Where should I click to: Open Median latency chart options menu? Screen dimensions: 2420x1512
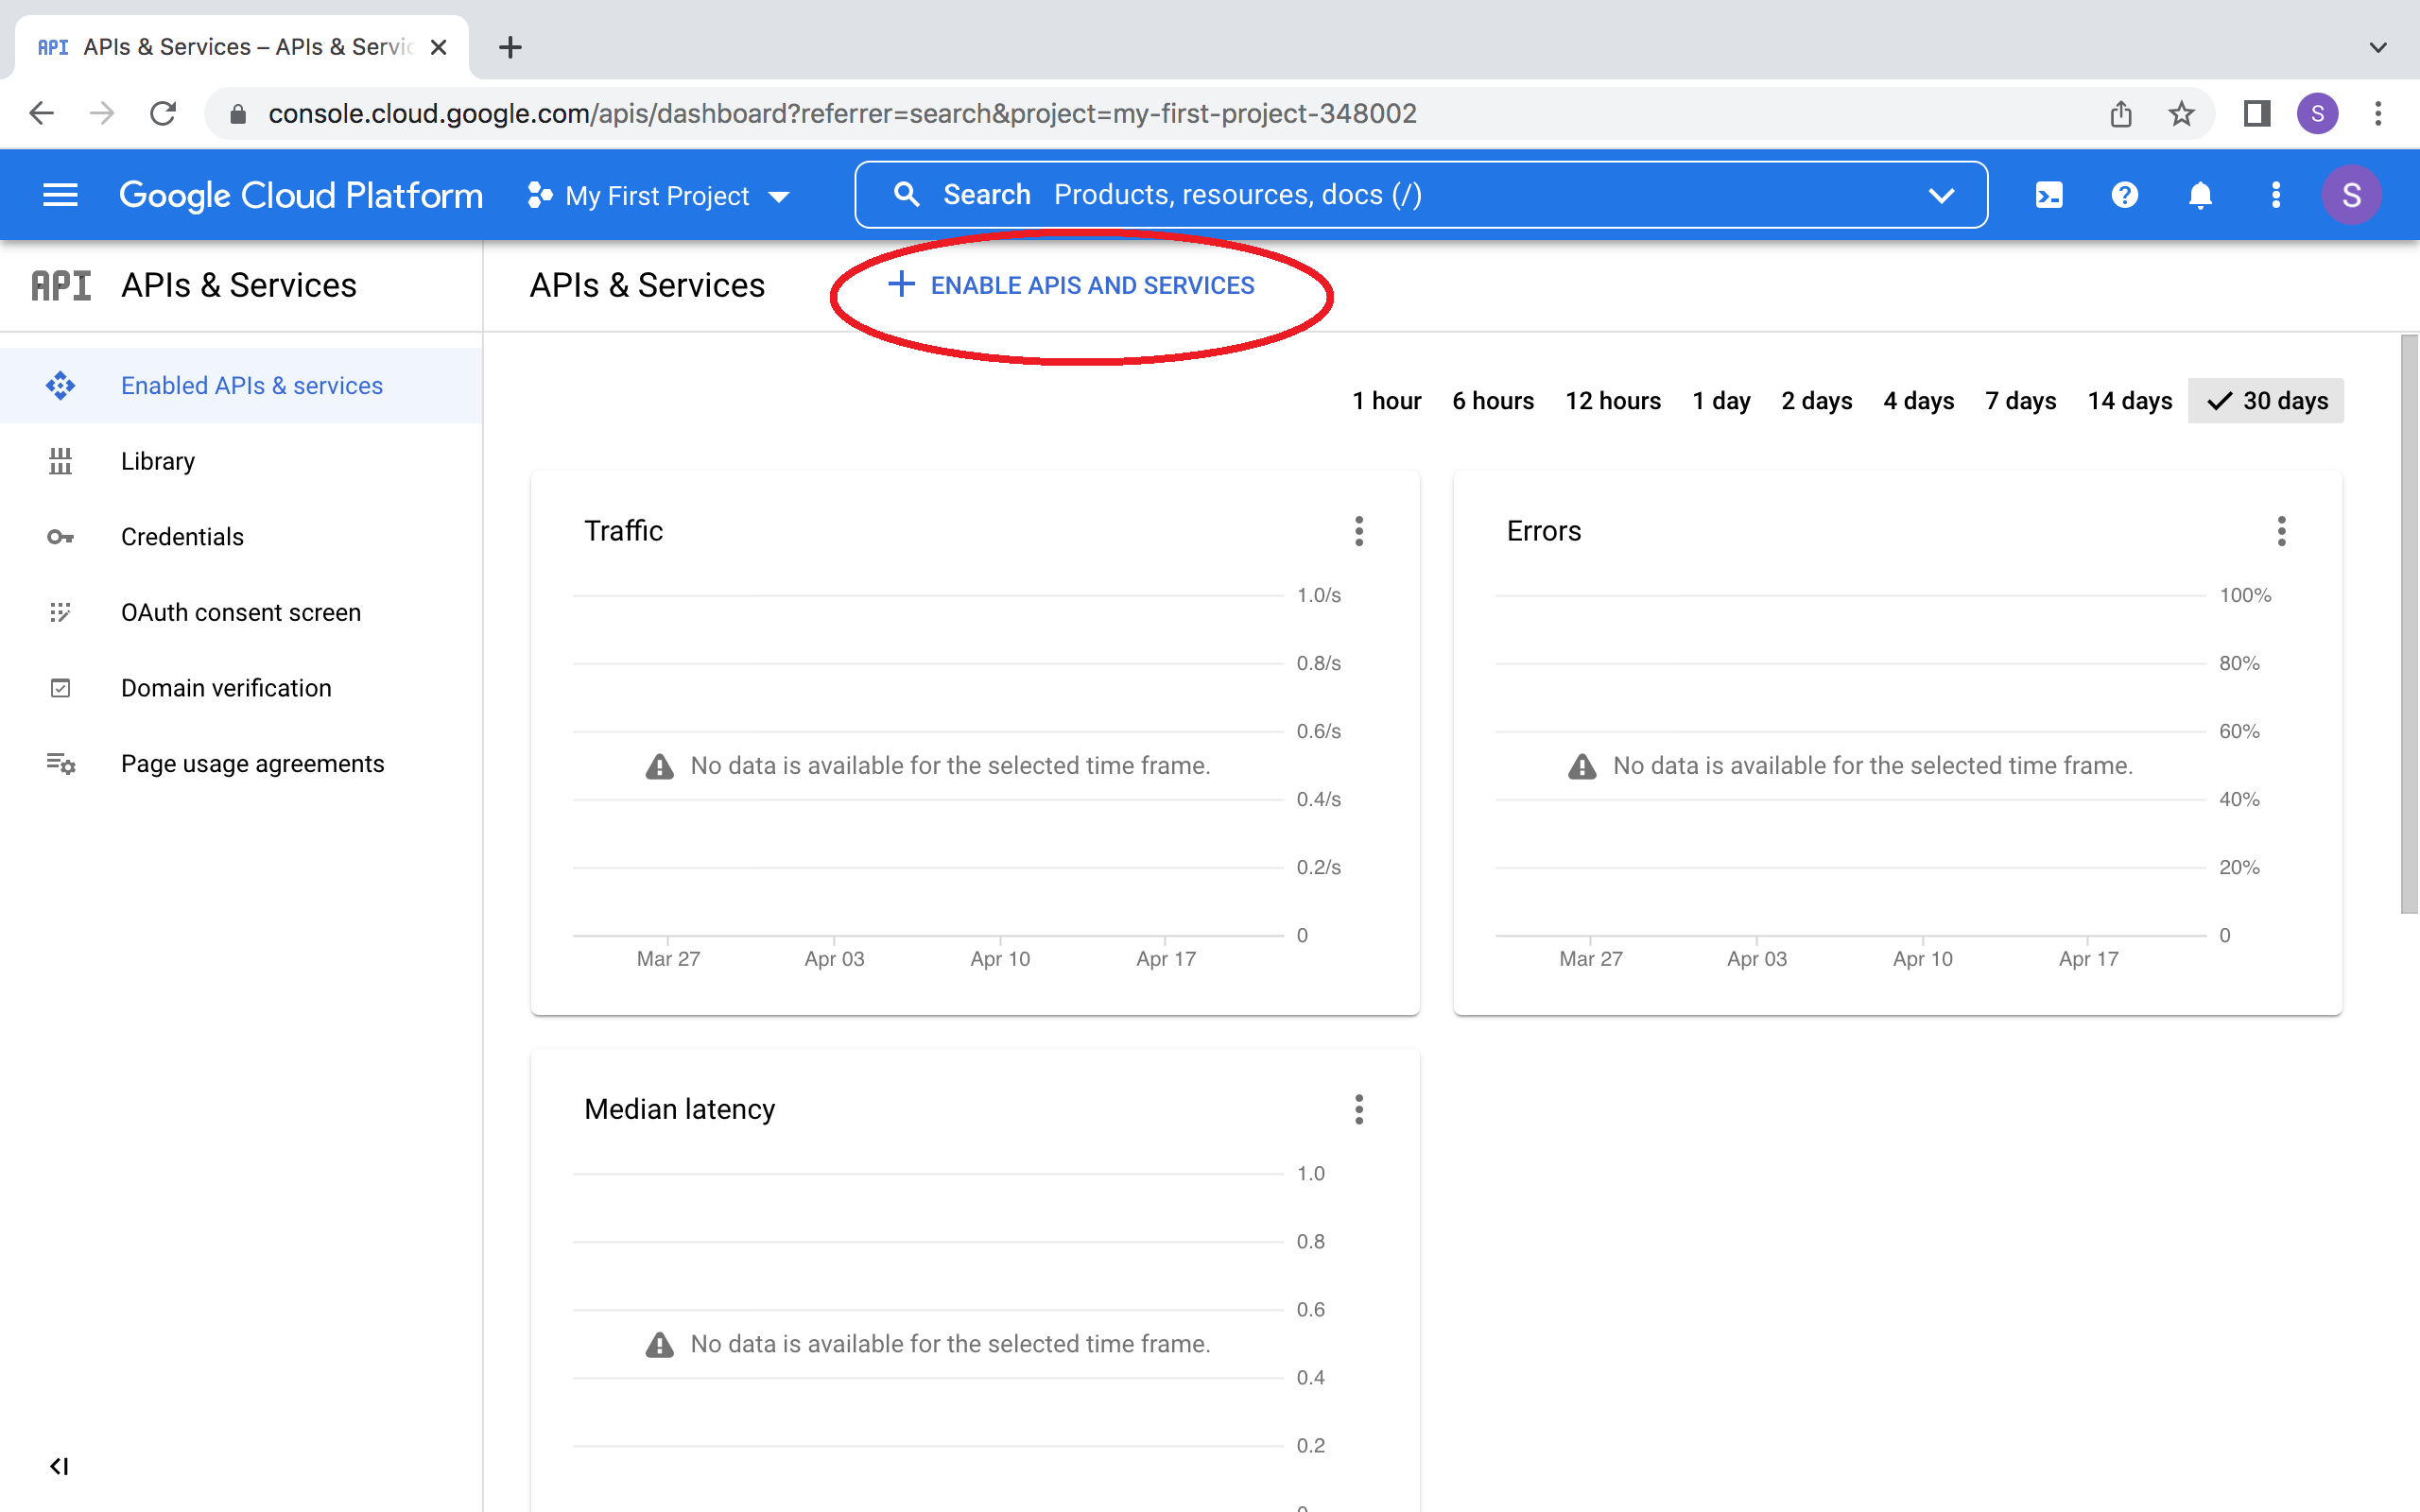pos(1359,1109)
